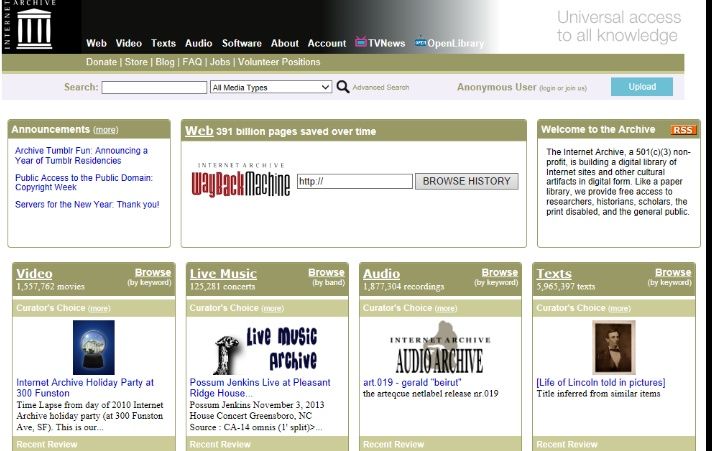Open the OpenLibrary link
712x451 pixels.
click(x=455, y=44)
